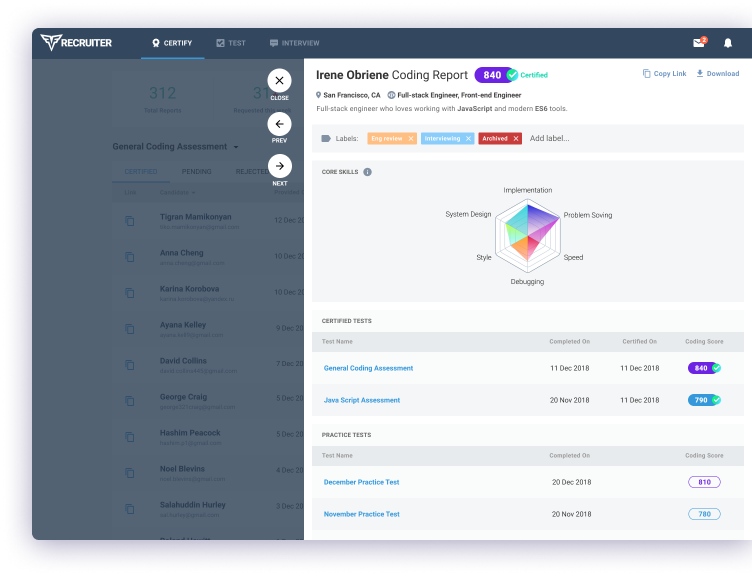The image size is (752, 576).
Task: Copy link icon beside Anna Cheng
Action: point(129,257)
